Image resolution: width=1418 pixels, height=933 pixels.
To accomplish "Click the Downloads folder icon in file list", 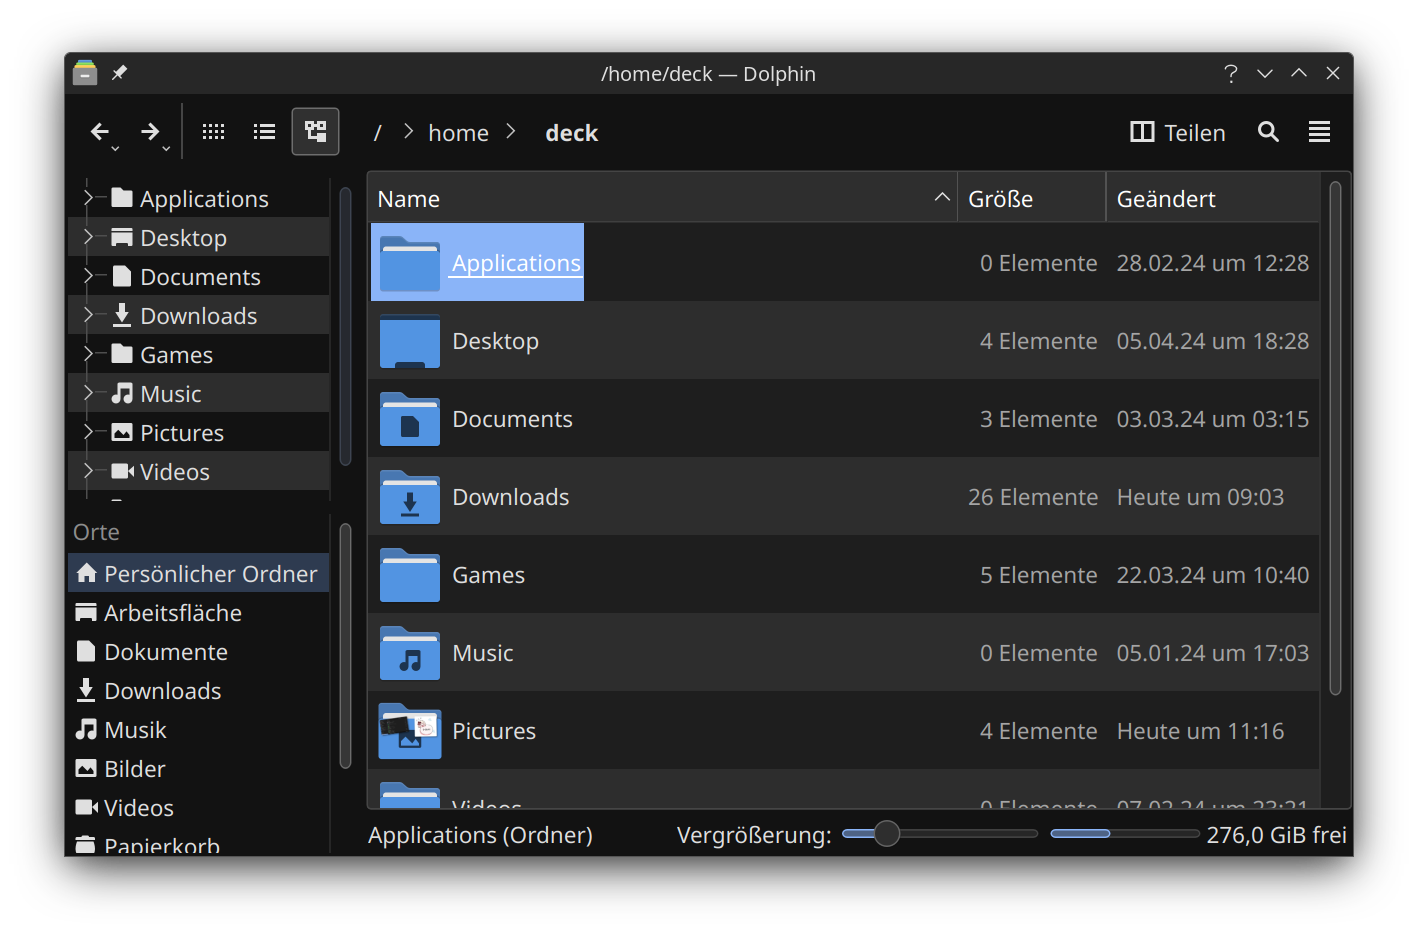I will (409, 497).
